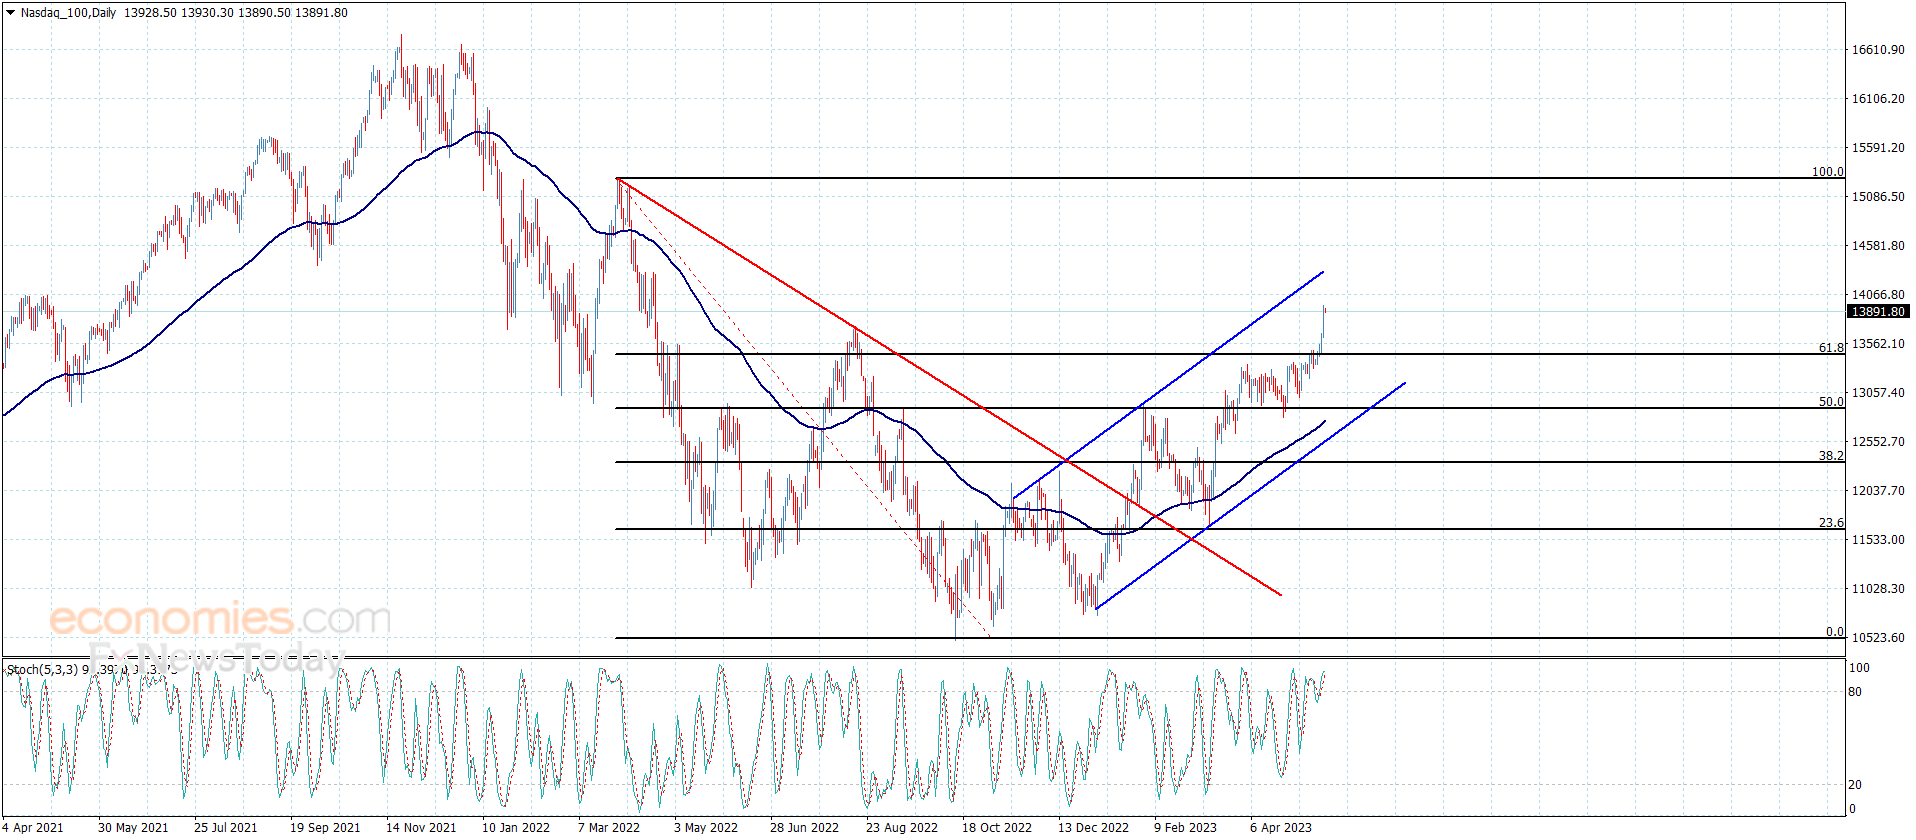The width and height of the screenshot is (1916, 840).
Task: Select the Fibonacci 0.0 level label
Action: pos(1835,632)
